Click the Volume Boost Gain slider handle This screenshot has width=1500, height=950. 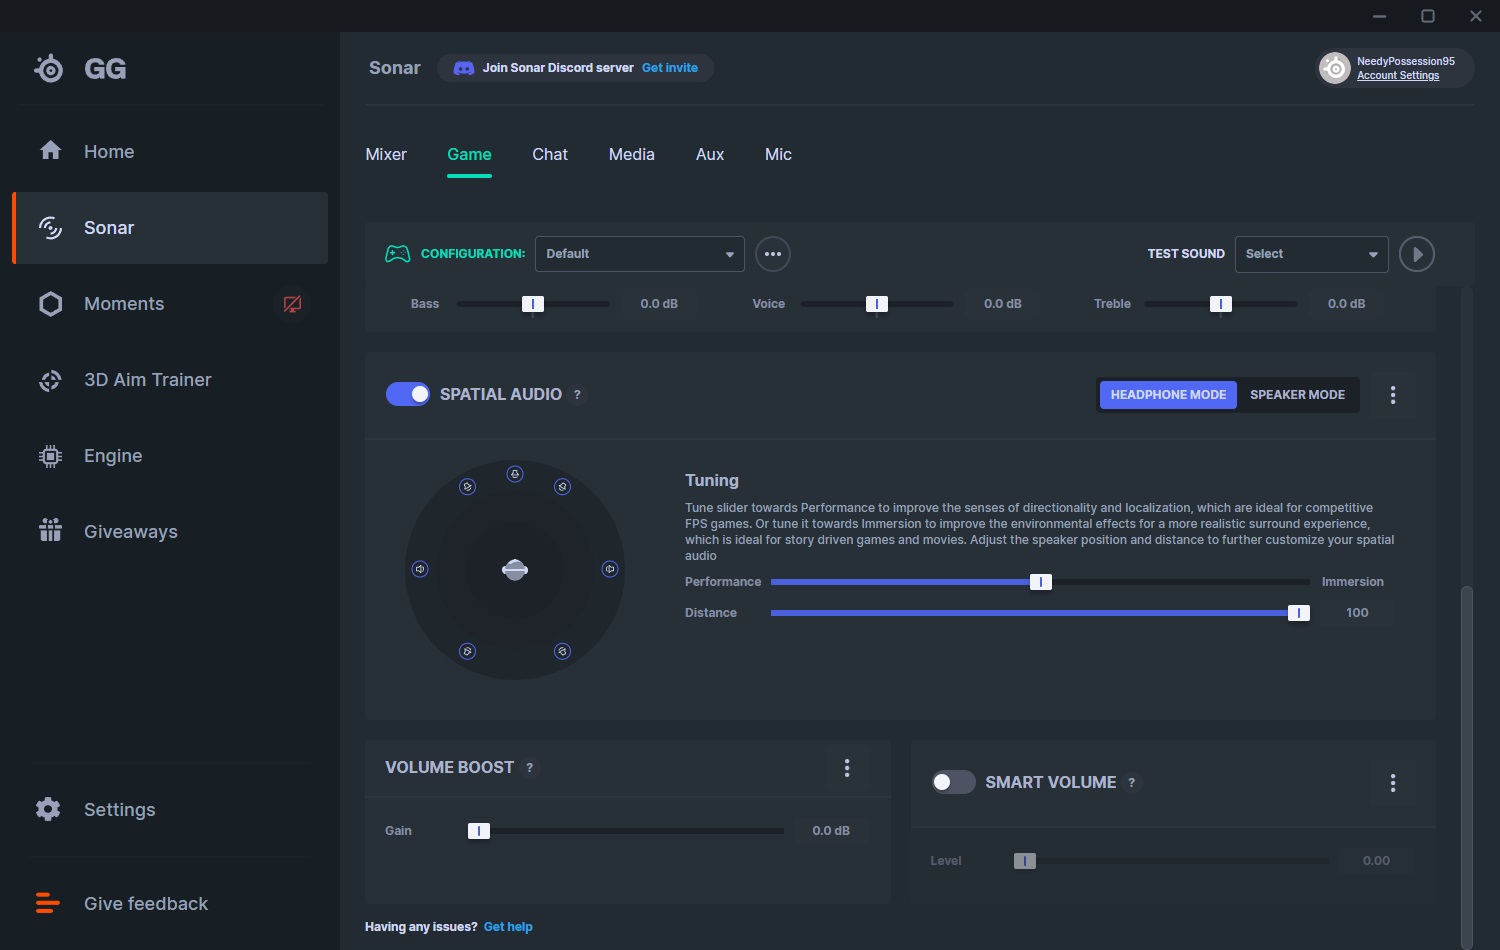(x=479, y=831)
